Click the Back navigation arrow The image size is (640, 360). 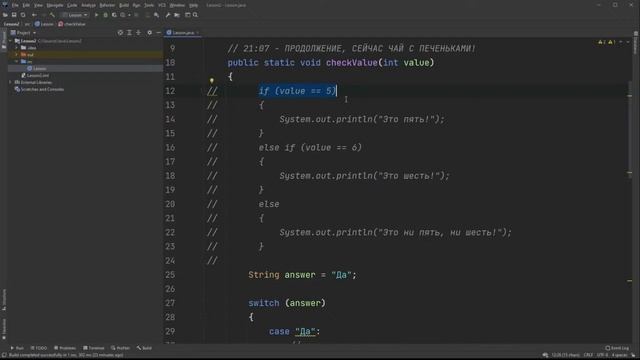click(x=34, y=15)
